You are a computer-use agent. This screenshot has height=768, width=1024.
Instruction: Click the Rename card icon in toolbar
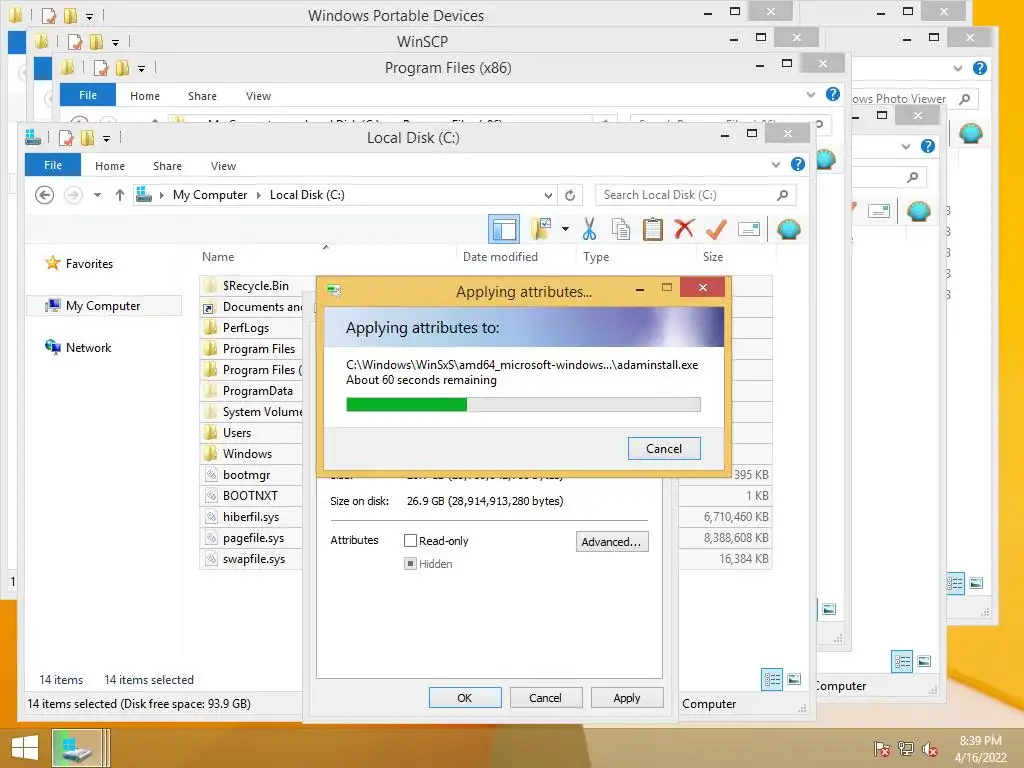pos(748,229)
